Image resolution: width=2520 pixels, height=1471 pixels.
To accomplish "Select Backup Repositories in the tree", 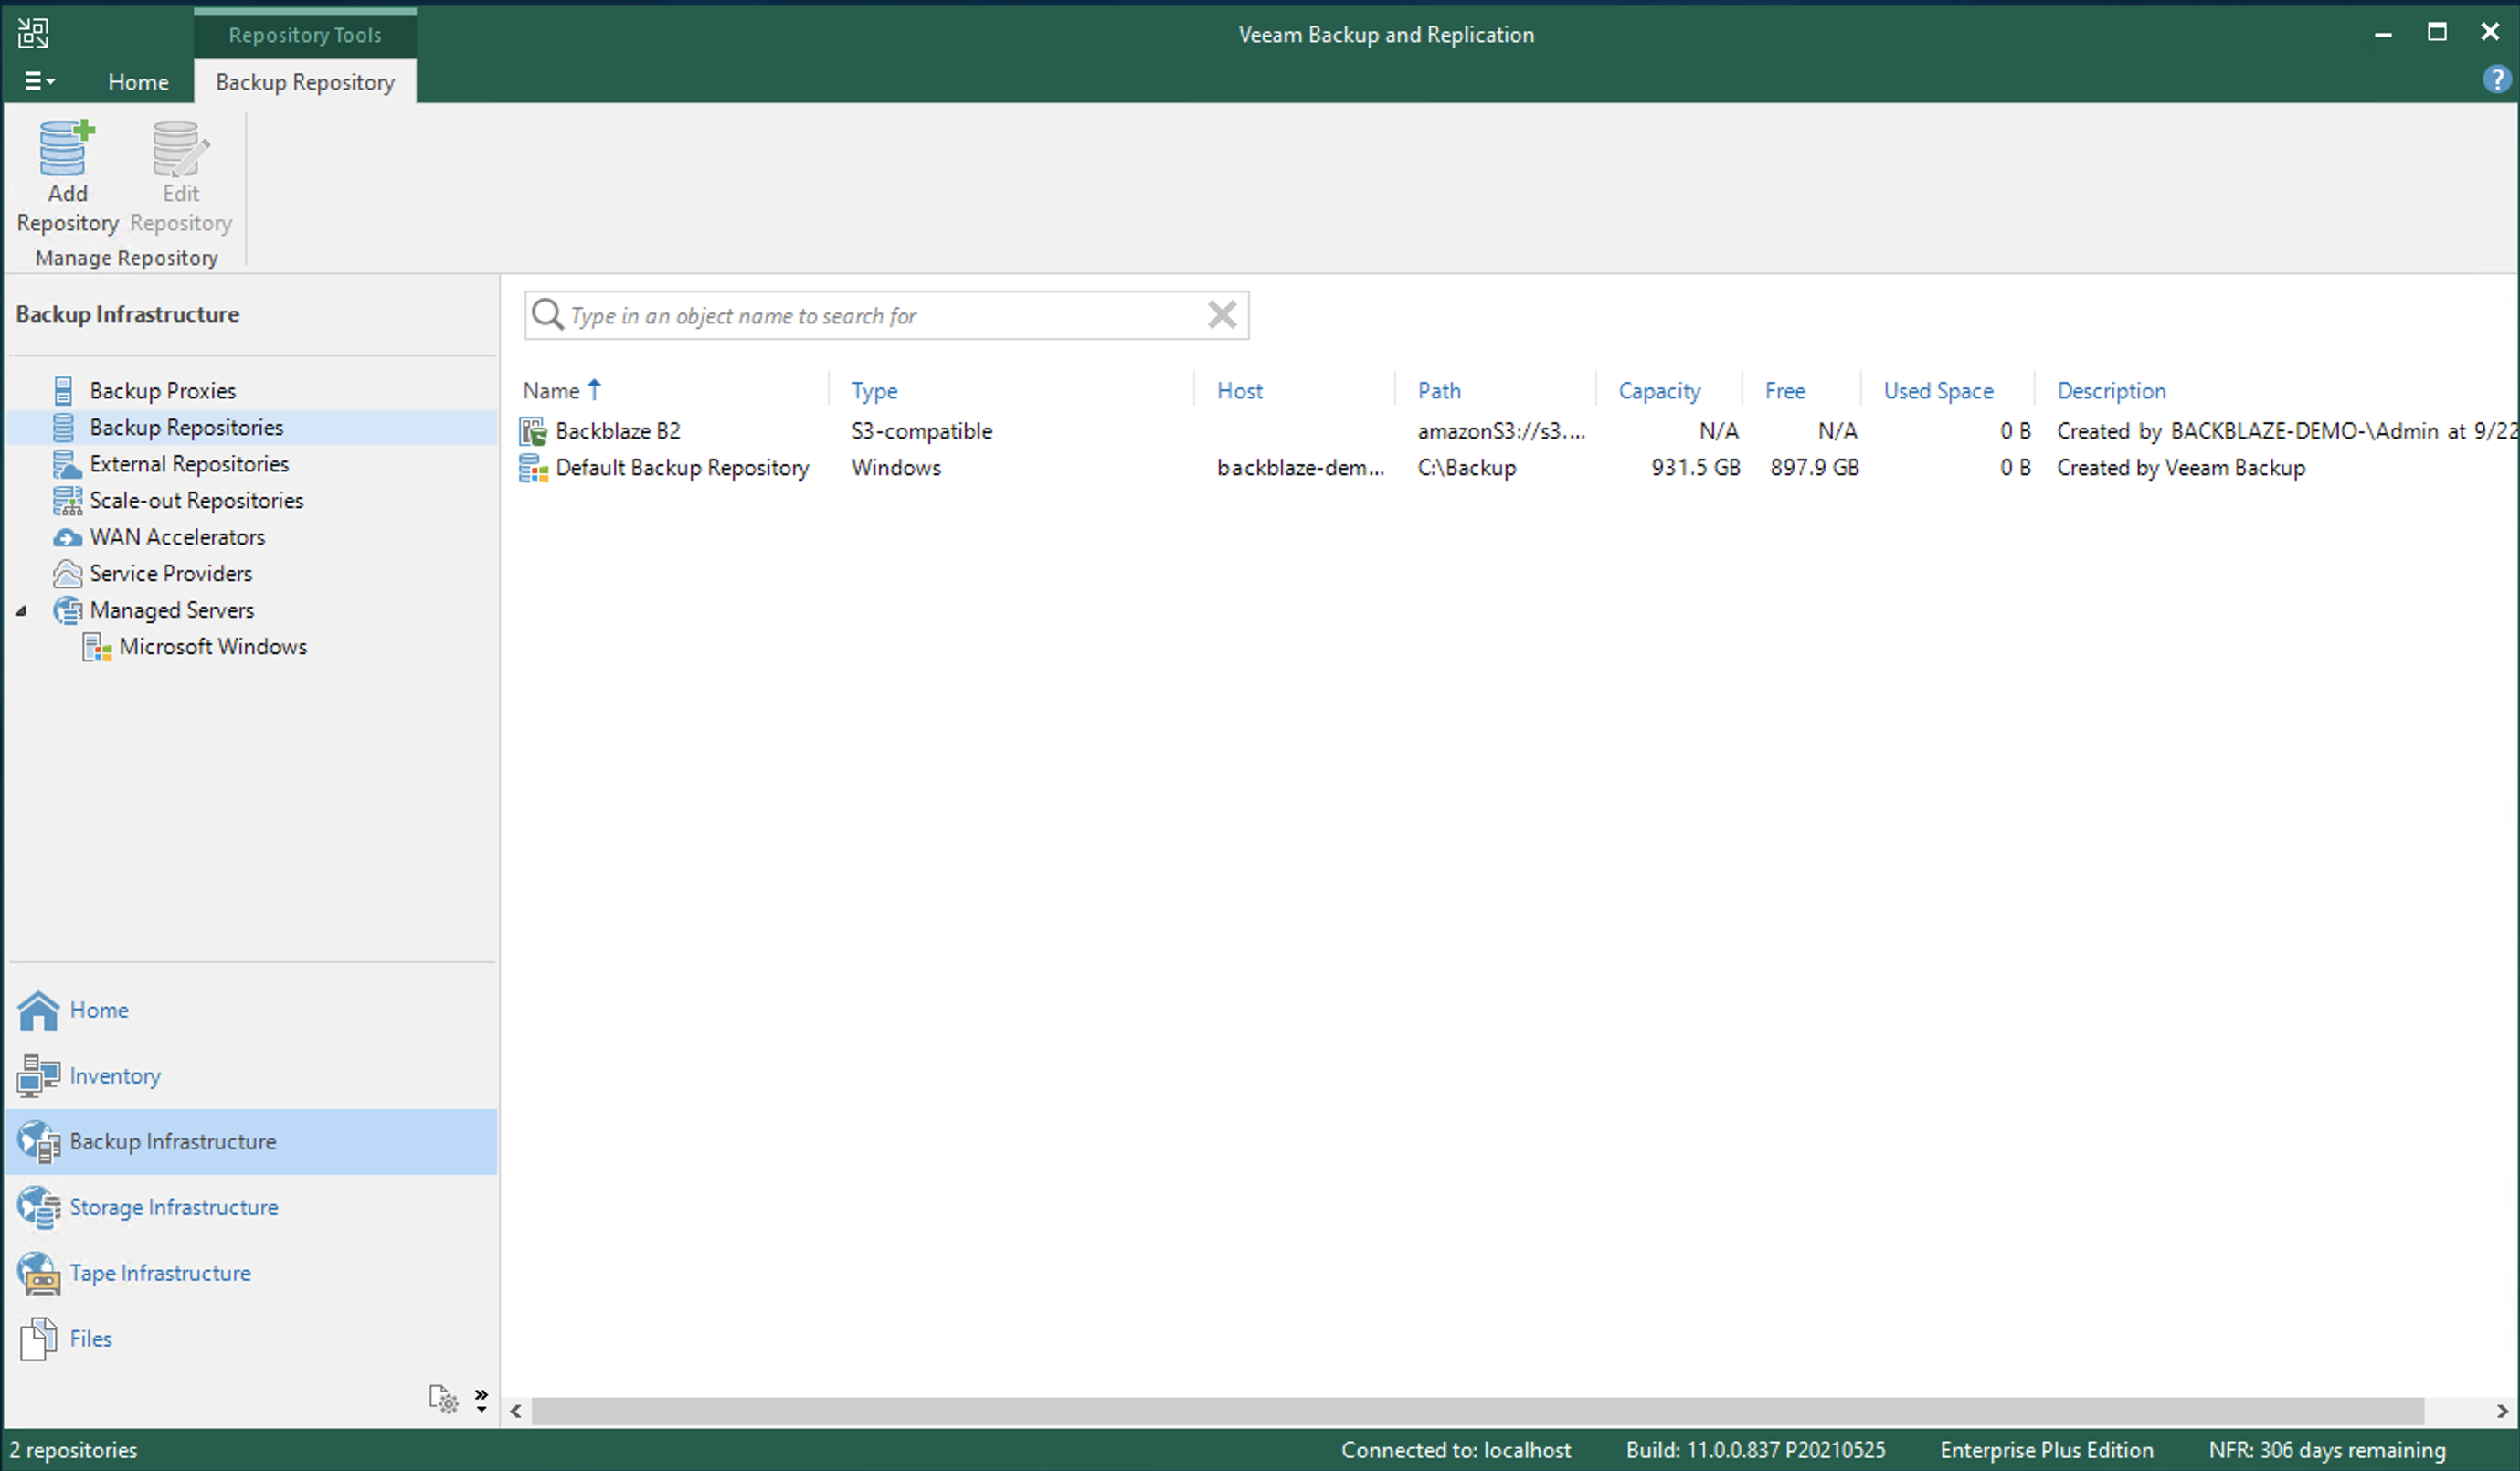I will [x=186, y=427].
